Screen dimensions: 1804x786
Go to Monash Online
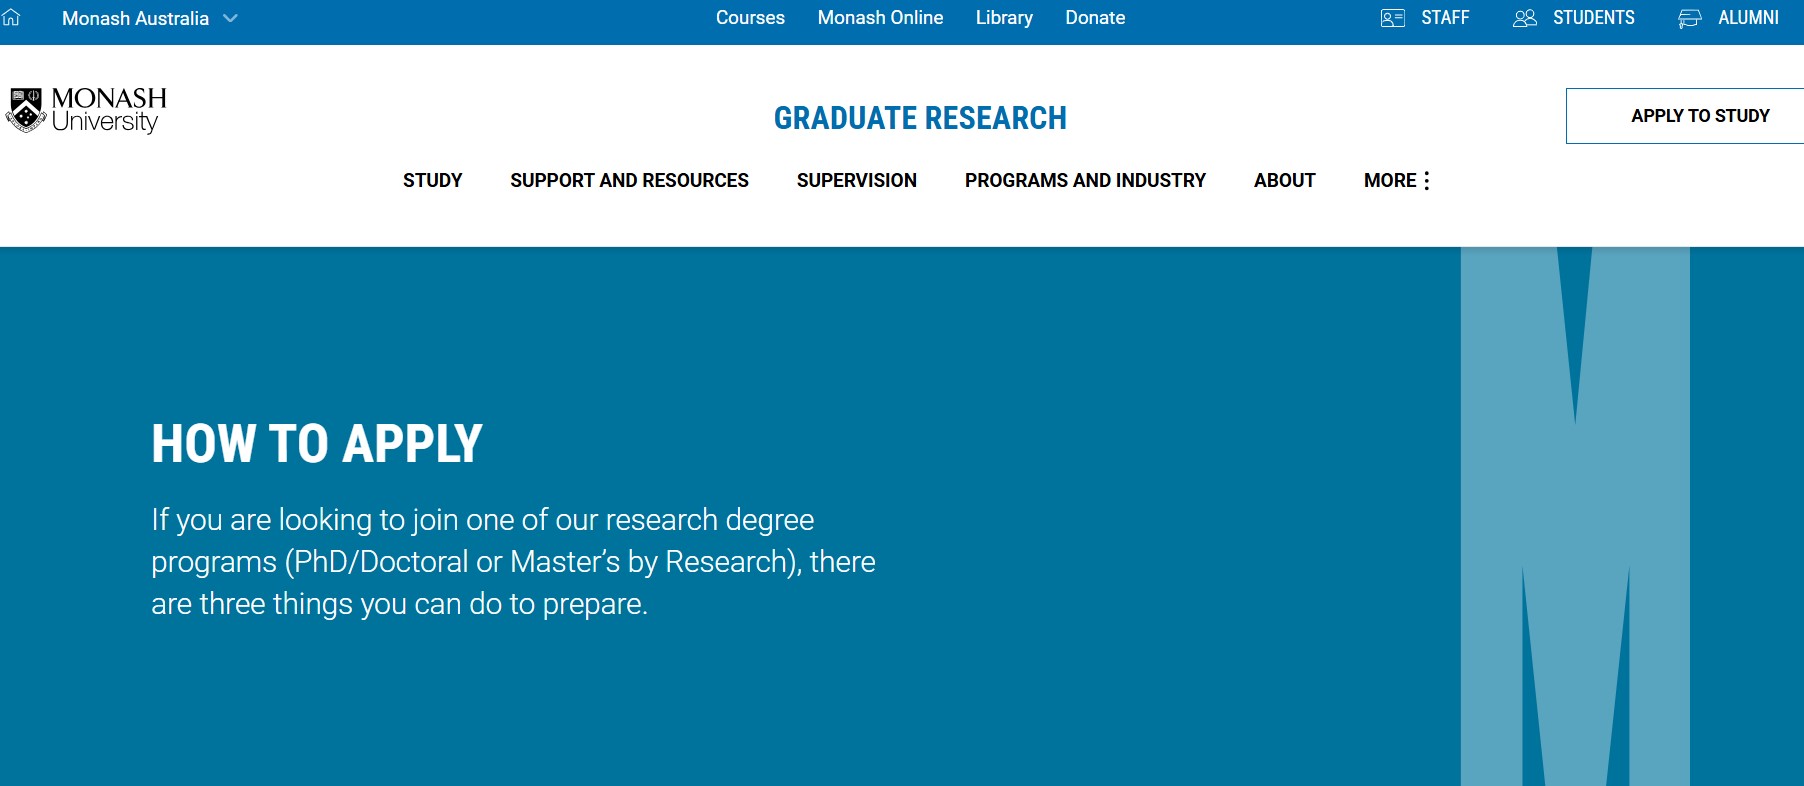click(x=880, y=18)
